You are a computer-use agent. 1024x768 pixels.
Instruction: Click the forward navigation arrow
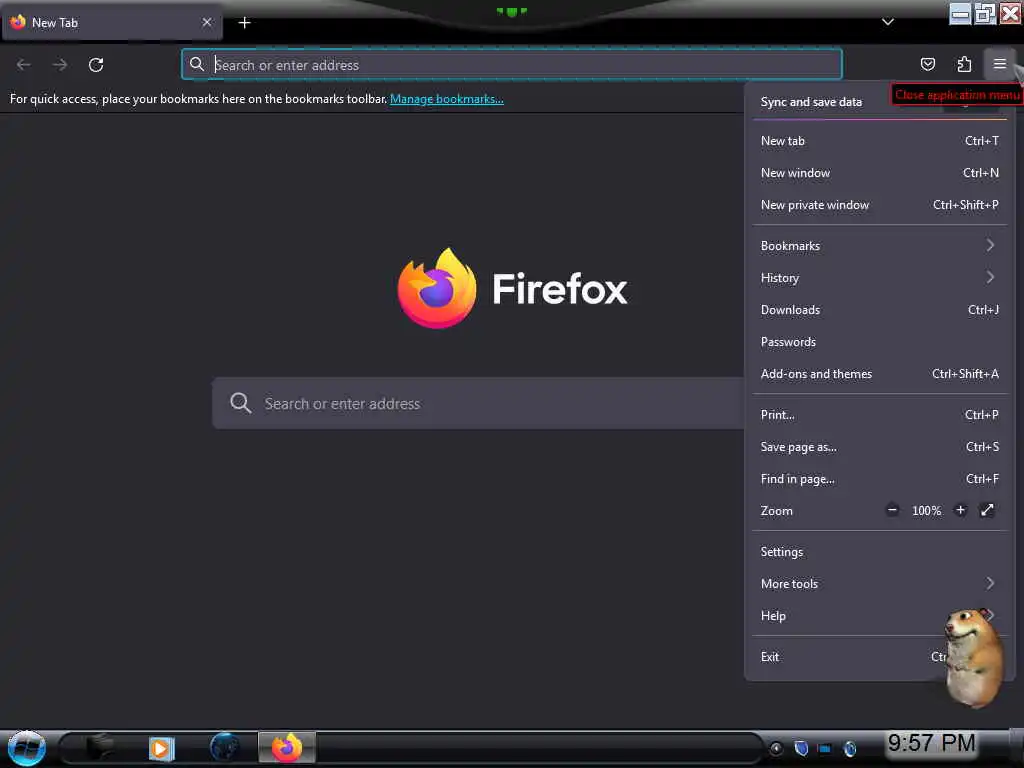pyautogui.click(x=60, y=65)
